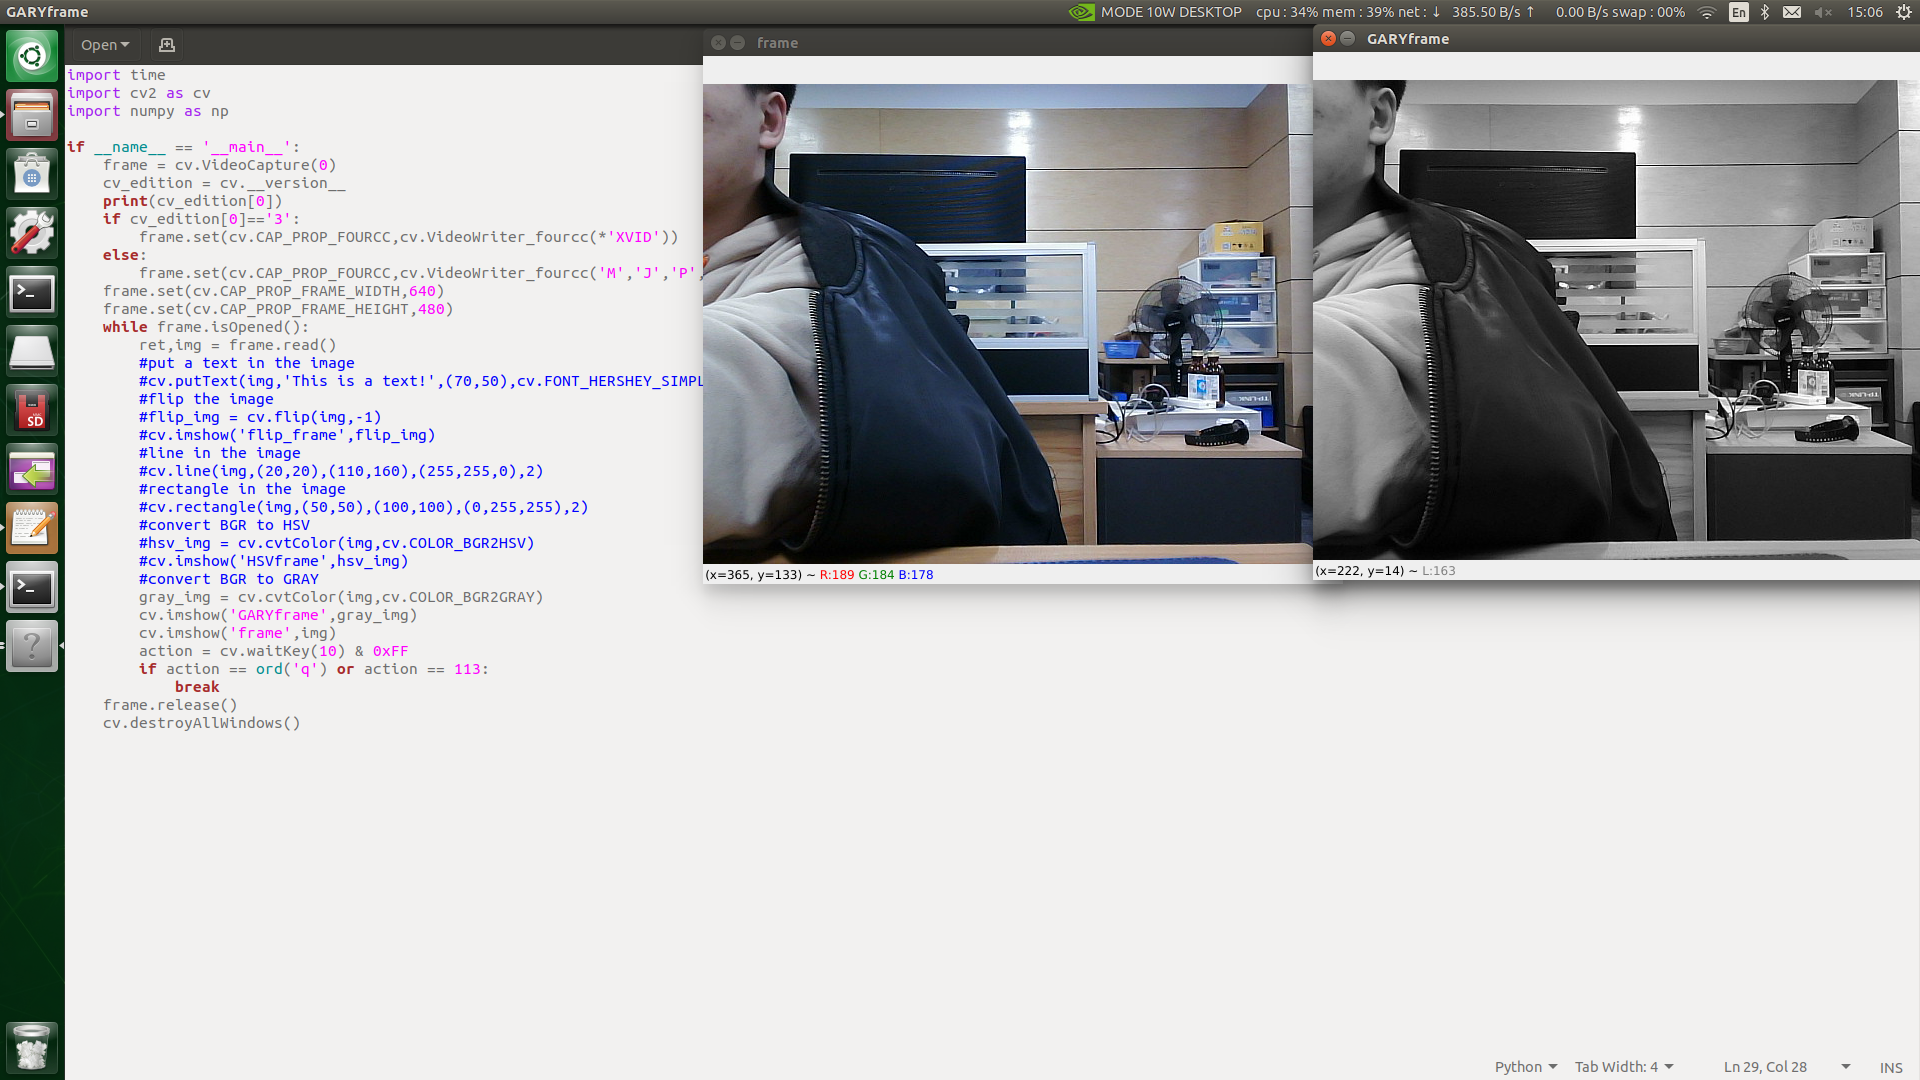
Task: Switch to the gedit text editor dock icon
Action: [x=32, y=529]
